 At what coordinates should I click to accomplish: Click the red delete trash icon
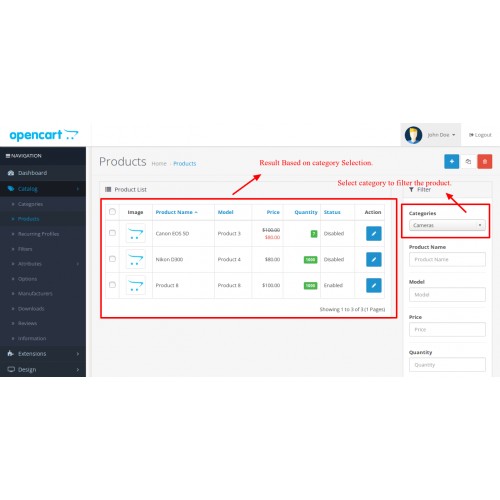click(x=485, y=162)
